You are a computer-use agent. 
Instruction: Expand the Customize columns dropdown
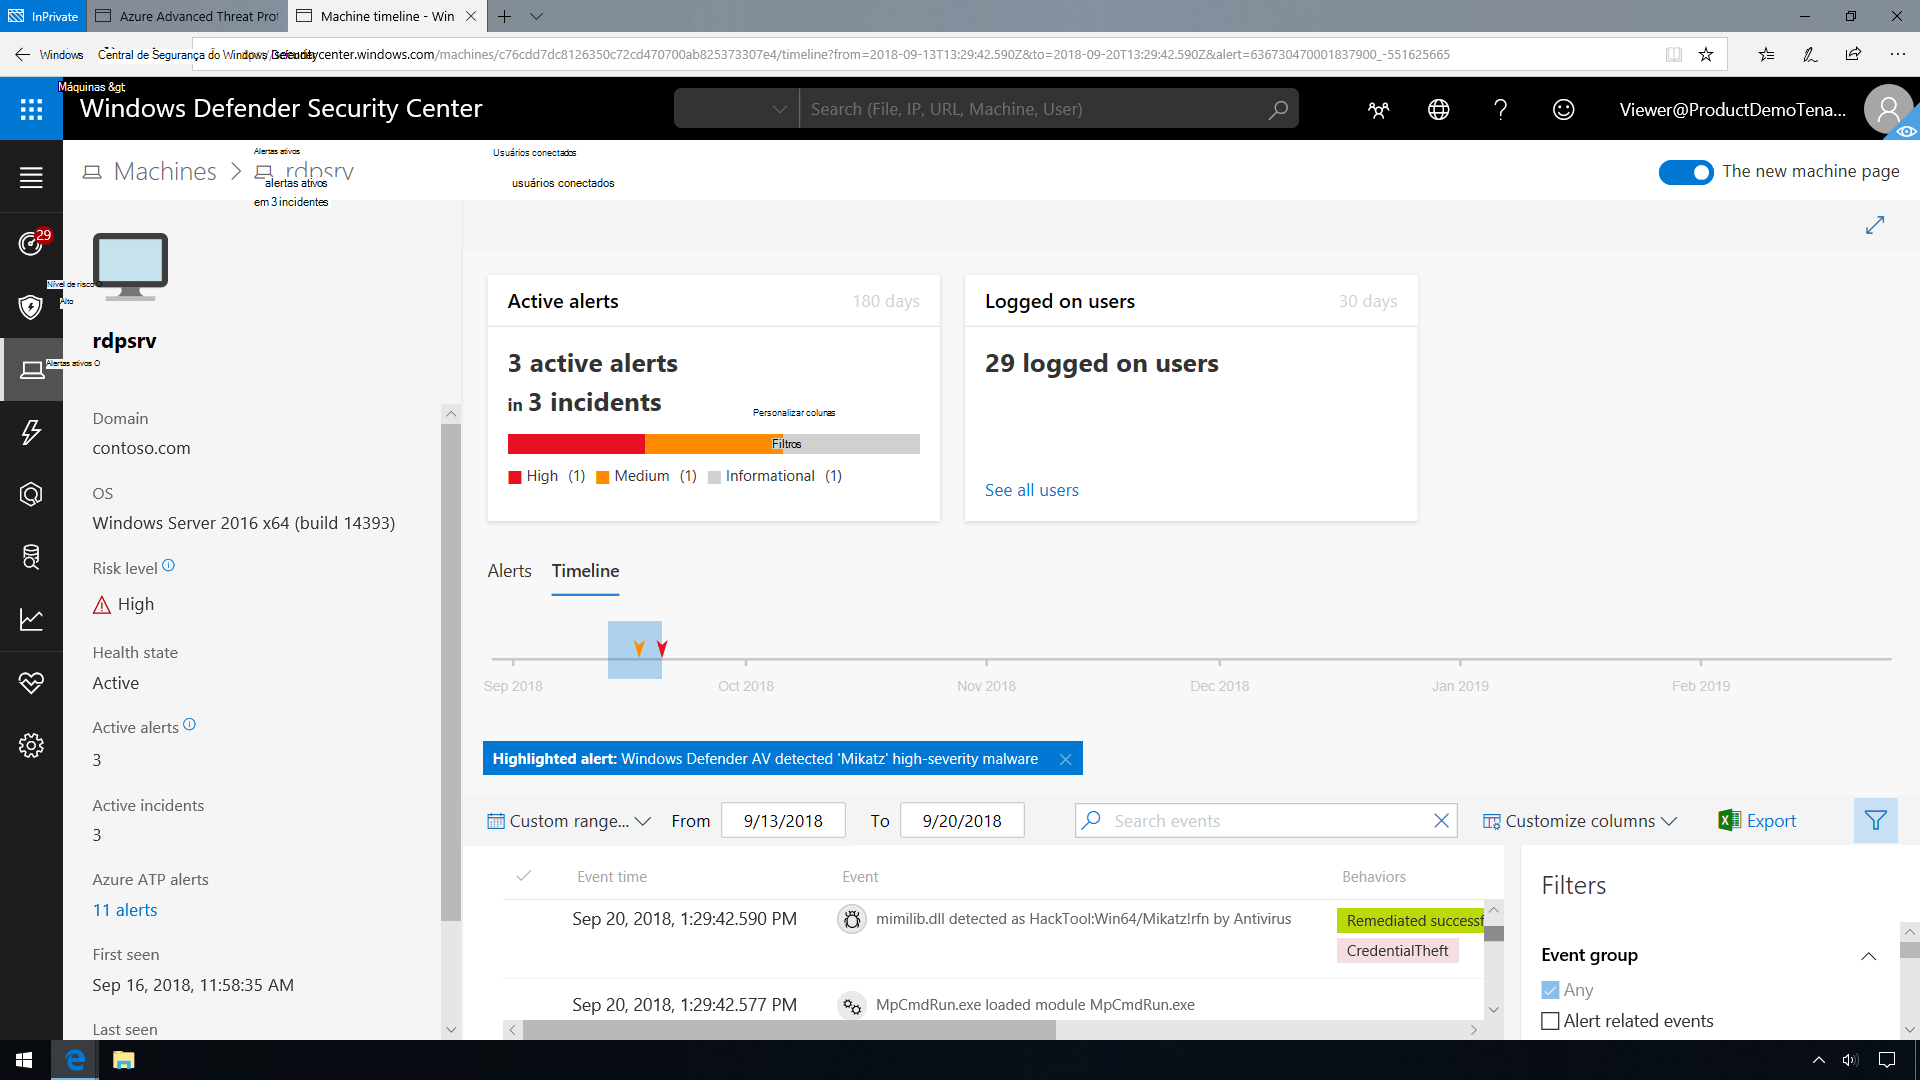1578,820
